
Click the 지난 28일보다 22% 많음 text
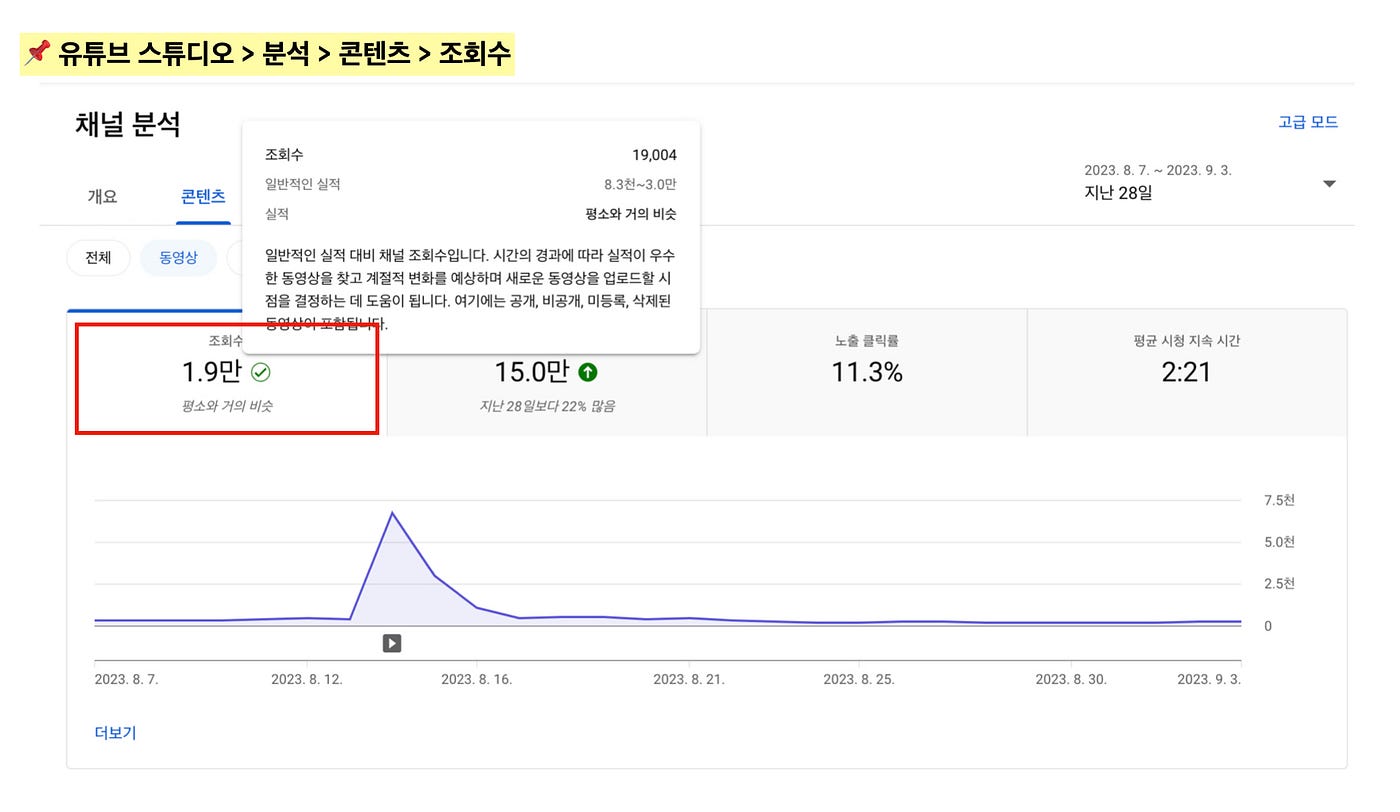547,406
